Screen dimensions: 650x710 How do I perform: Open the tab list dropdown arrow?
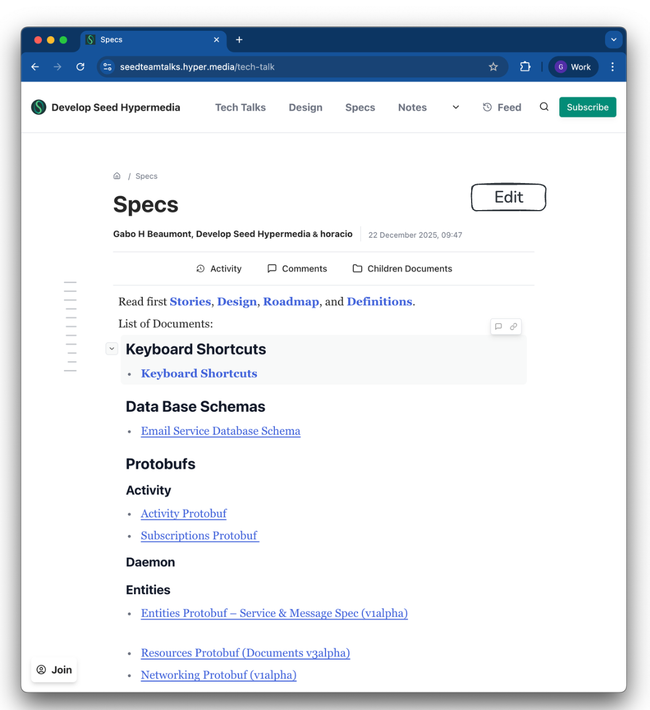pyautogui.click(x=613, y=40)
